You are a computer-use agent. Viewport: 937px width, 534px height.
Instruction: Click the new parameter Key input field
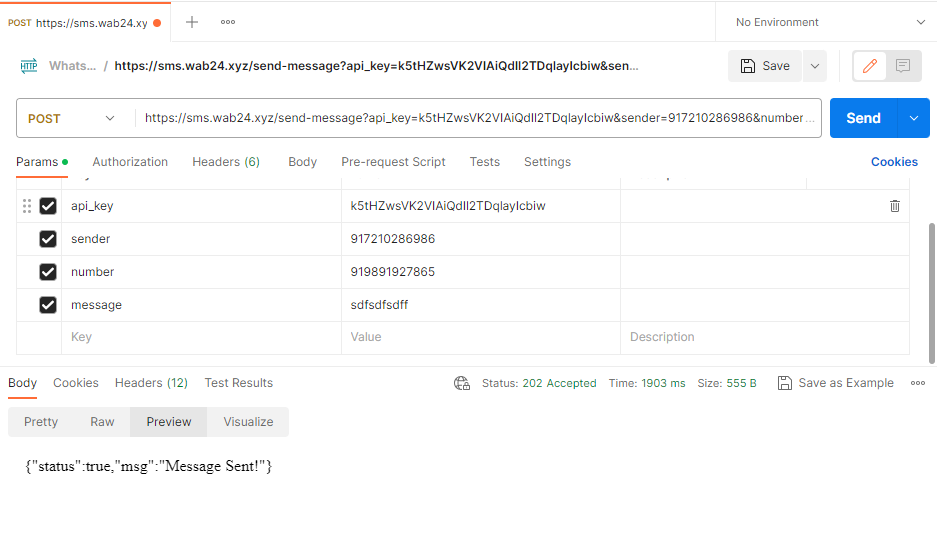[x=200, y=338]
